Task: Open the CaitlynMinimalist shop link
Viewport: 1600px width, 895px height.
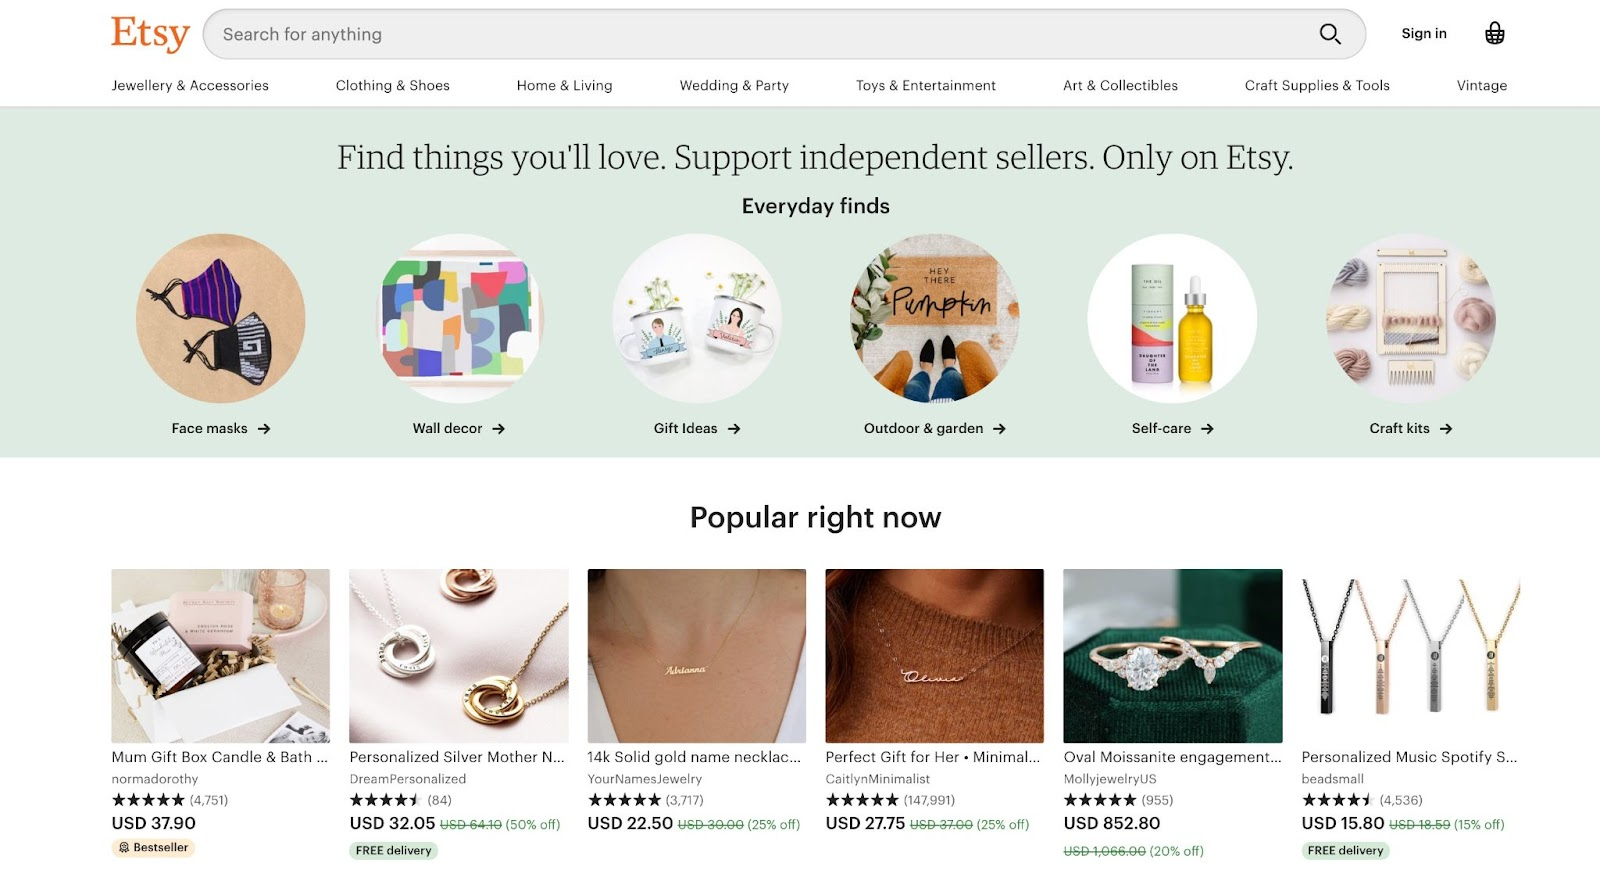Action: tap(877, 778)
